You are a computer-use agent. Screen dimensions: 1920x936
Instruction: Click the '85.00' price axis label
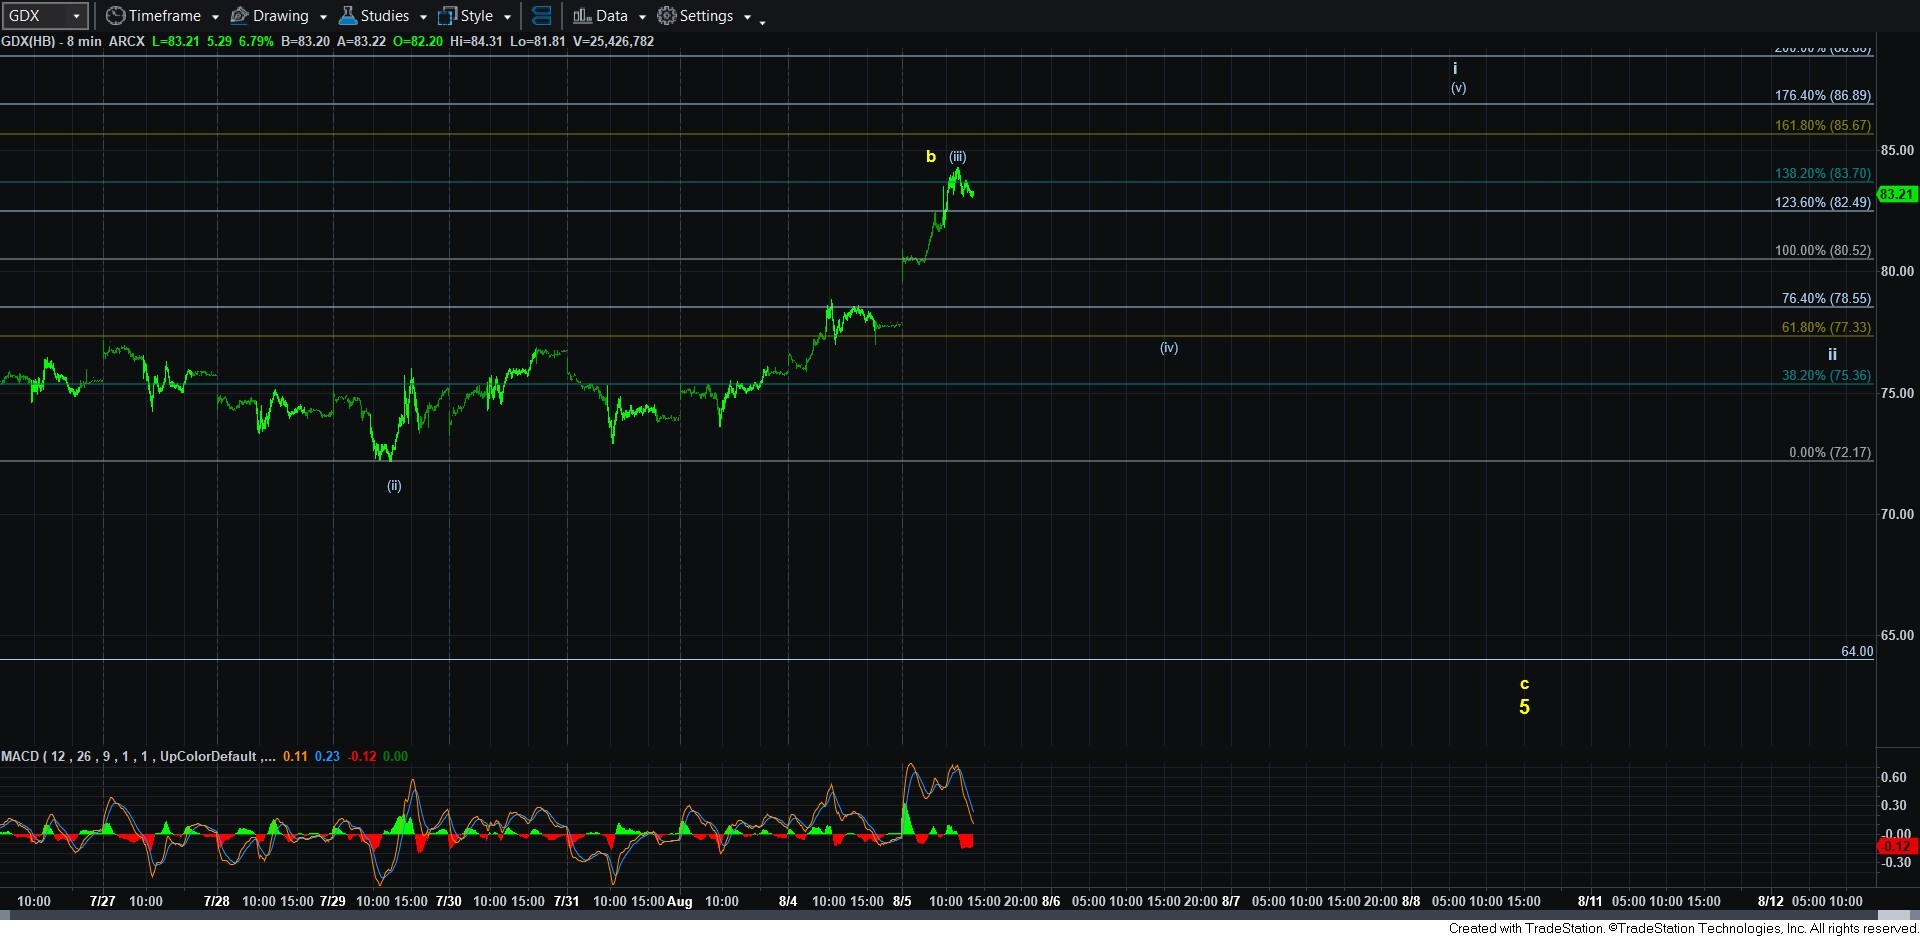coord(1897,150)
